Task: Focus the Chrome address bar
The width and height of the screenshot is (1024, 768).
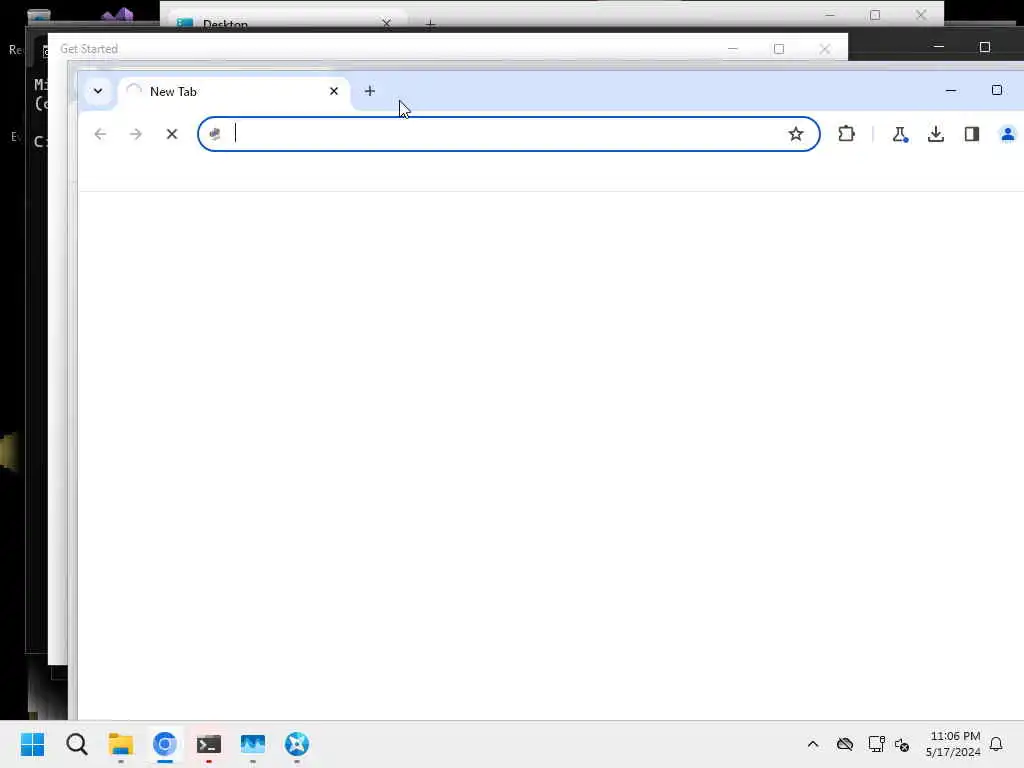Action: coord(509,134)
